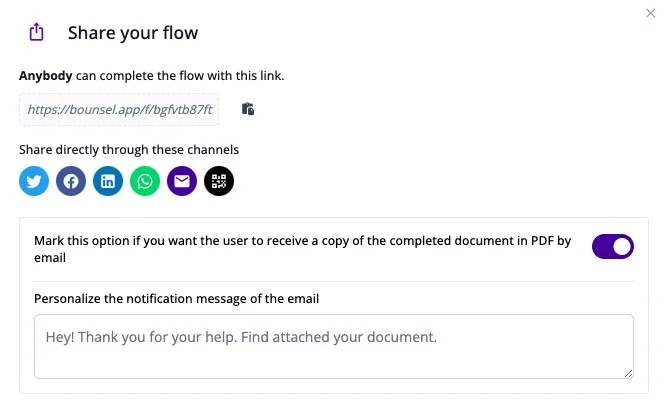Share the flow on Twitter
This screenshot has height=413, width=668.
[x=34, y=181]
